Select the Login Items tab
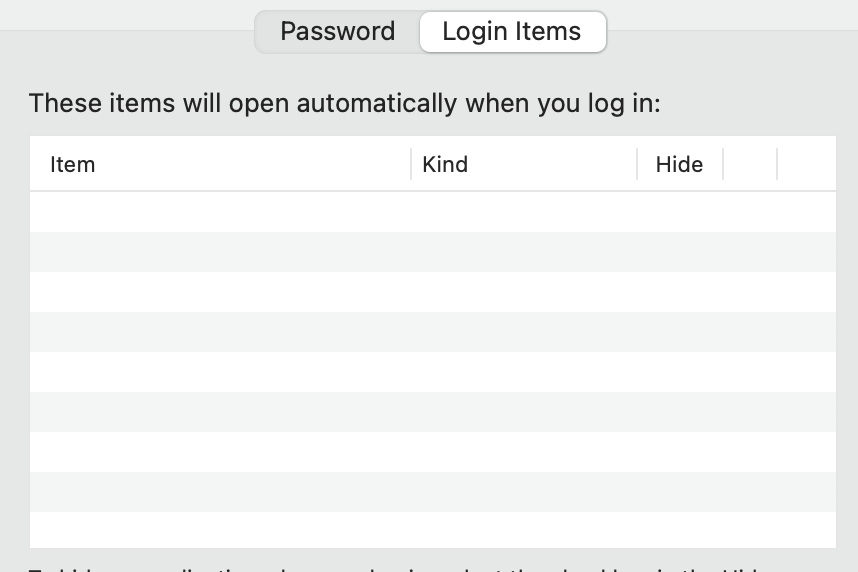858x572 pixels. [511, 32]
